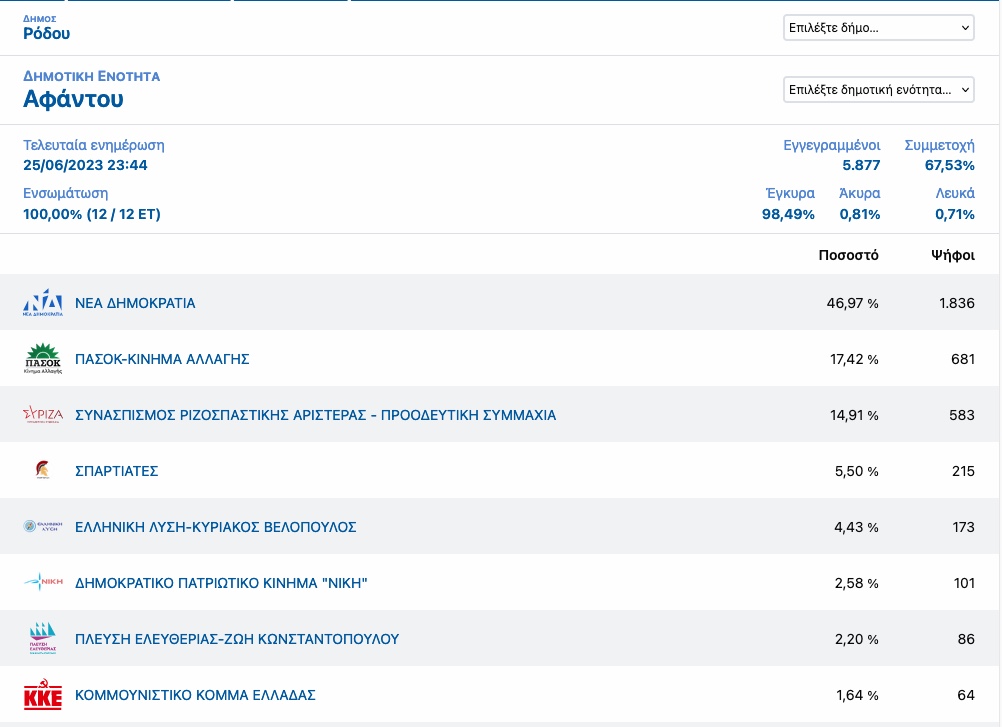Open the ΠΑΣΟΚ-ΚΙΝΗΜΑ ΑΛΛΑΓΗΣ link
This screenshot has width=1002, height=727.
pyautogui.click(x=162, y=359)
